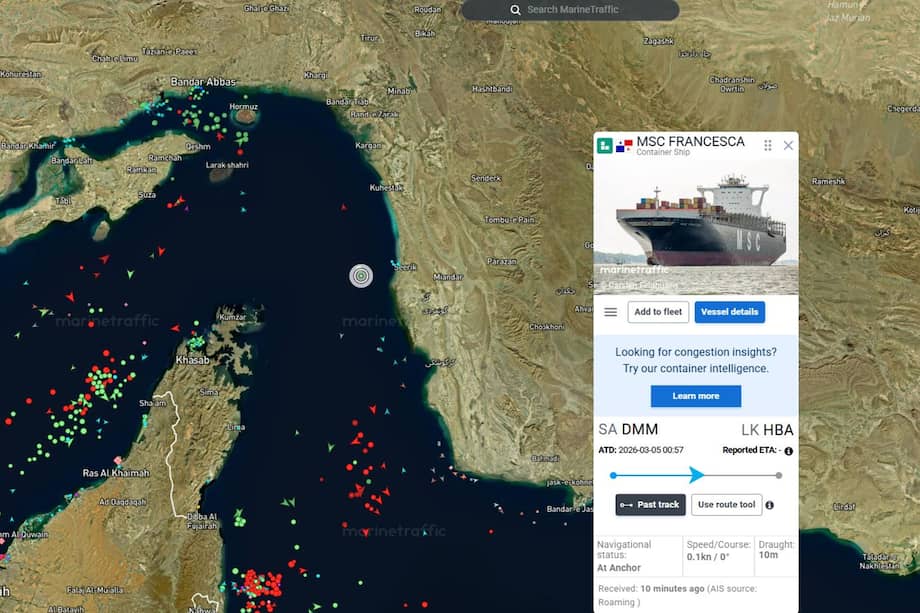Click the MarineTraffic search input field
920x613 pixels.
580,9
